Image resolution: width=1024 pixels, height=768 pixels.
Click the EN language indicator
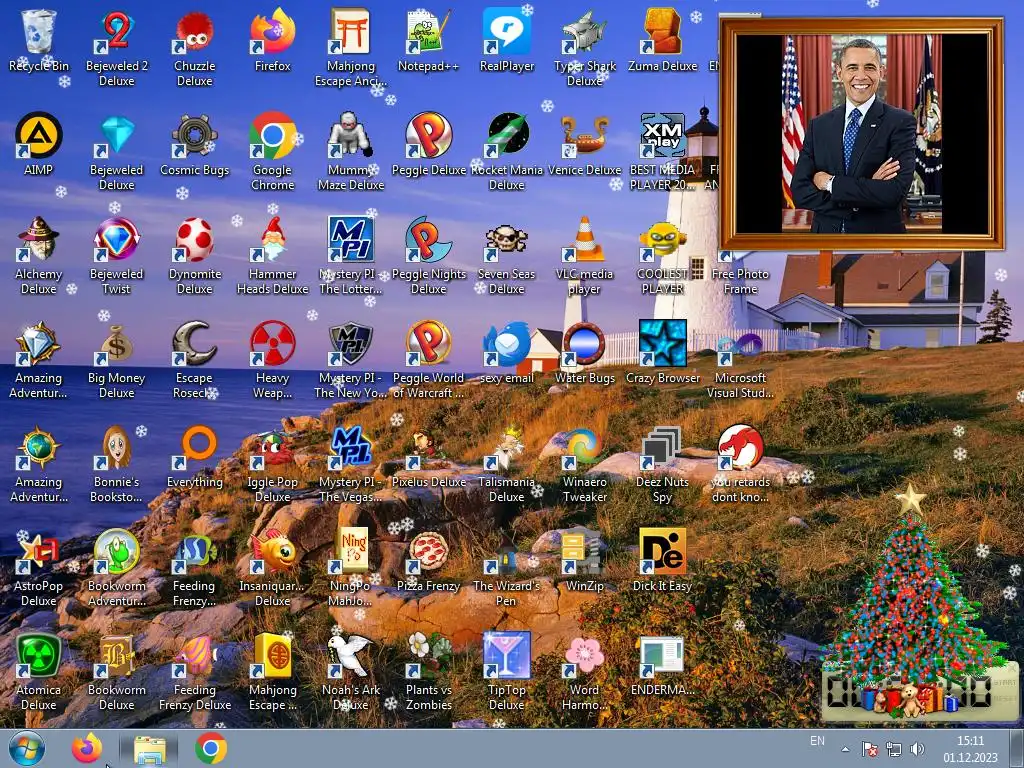(x=817, y=741)
